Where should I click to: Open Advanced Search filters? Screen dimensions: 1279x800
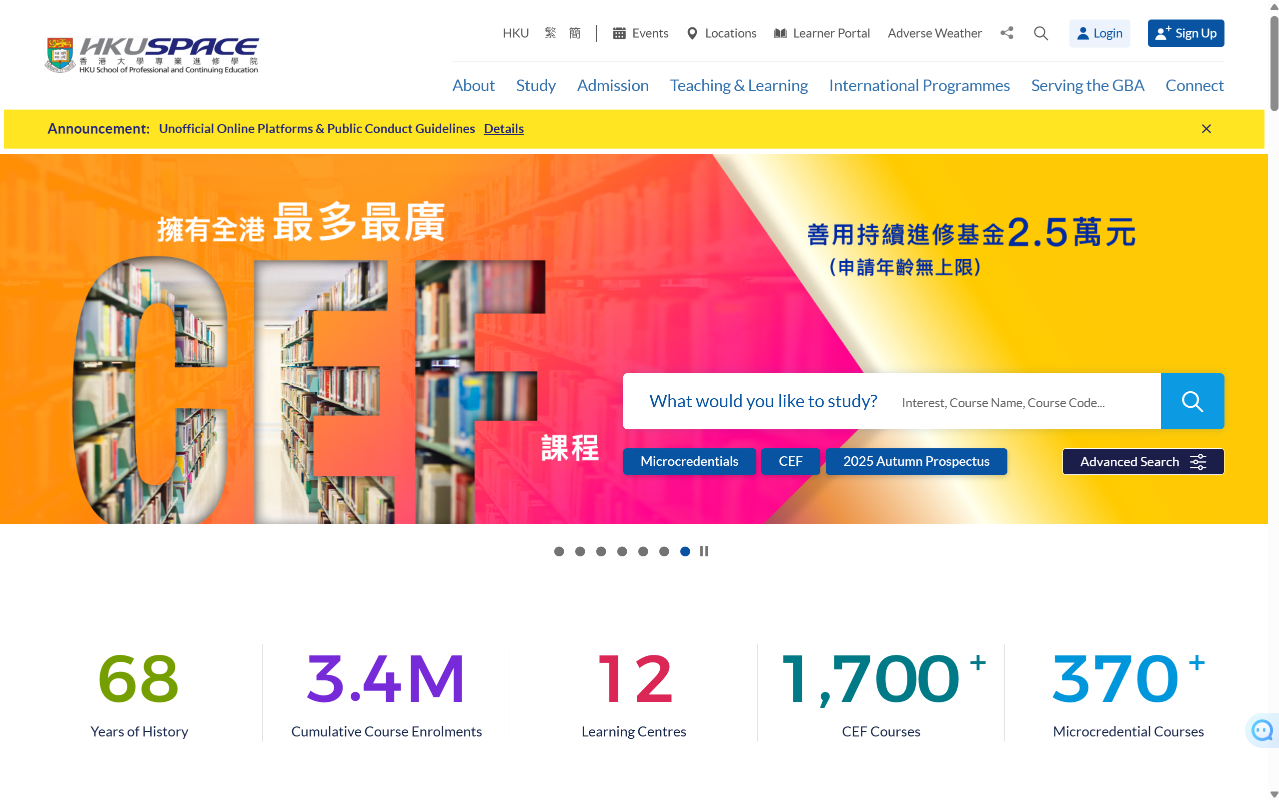(x=1142, y=462)
